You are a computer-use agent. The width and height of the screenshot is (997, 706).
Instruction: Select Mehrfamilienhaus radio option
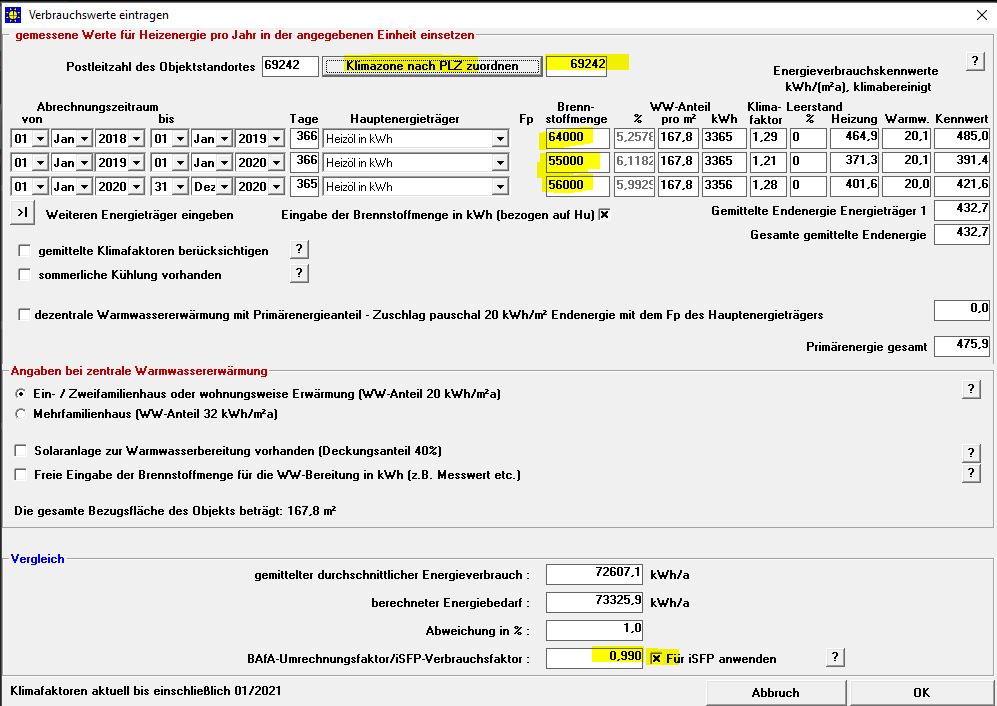[x=20, y=414]
